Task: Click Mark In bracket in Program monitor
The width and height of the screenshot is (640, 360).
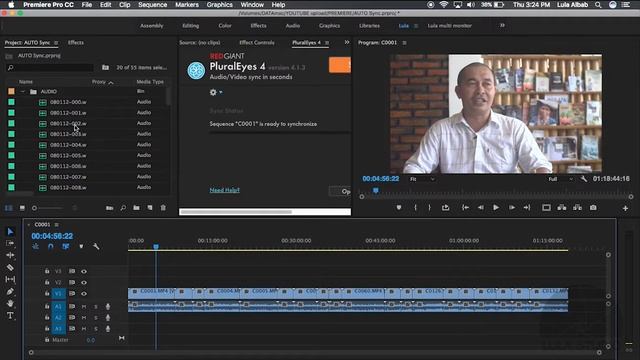Action: pos(415,208)
